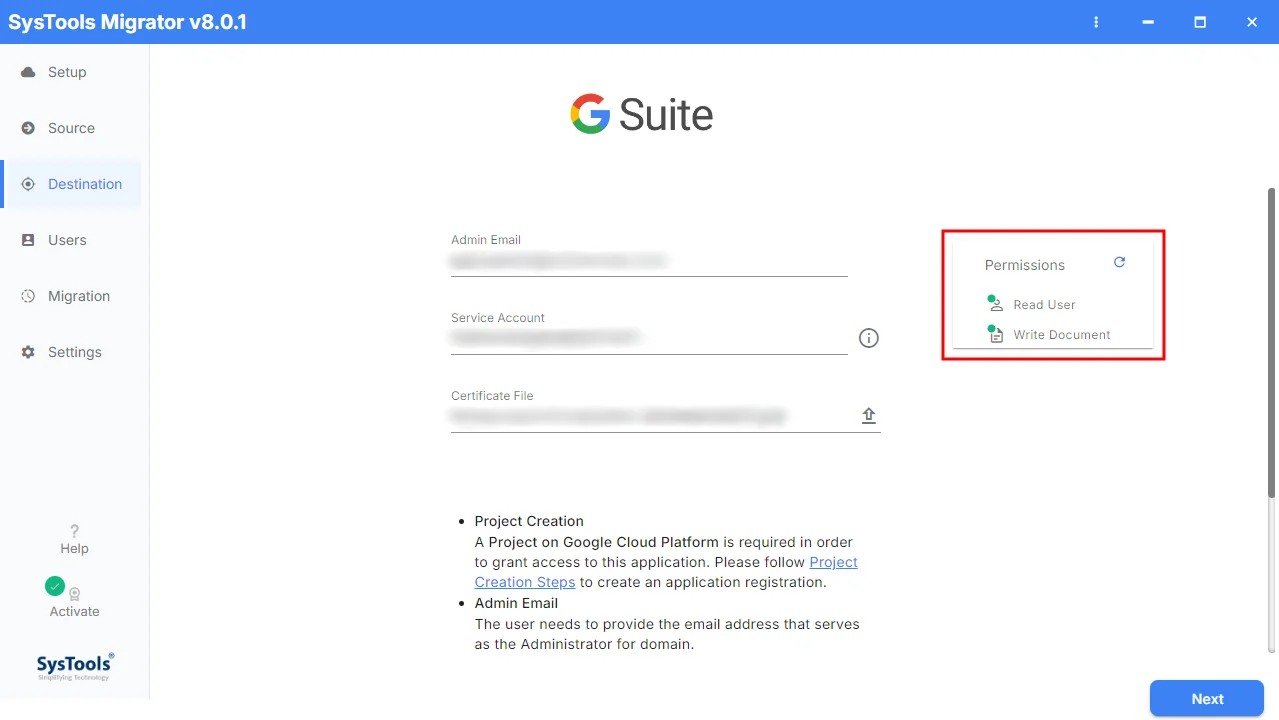1279x720 pixels.
Task: Click the Help label in sidebar
Action: pyautogui.click(x=74, y=548)
